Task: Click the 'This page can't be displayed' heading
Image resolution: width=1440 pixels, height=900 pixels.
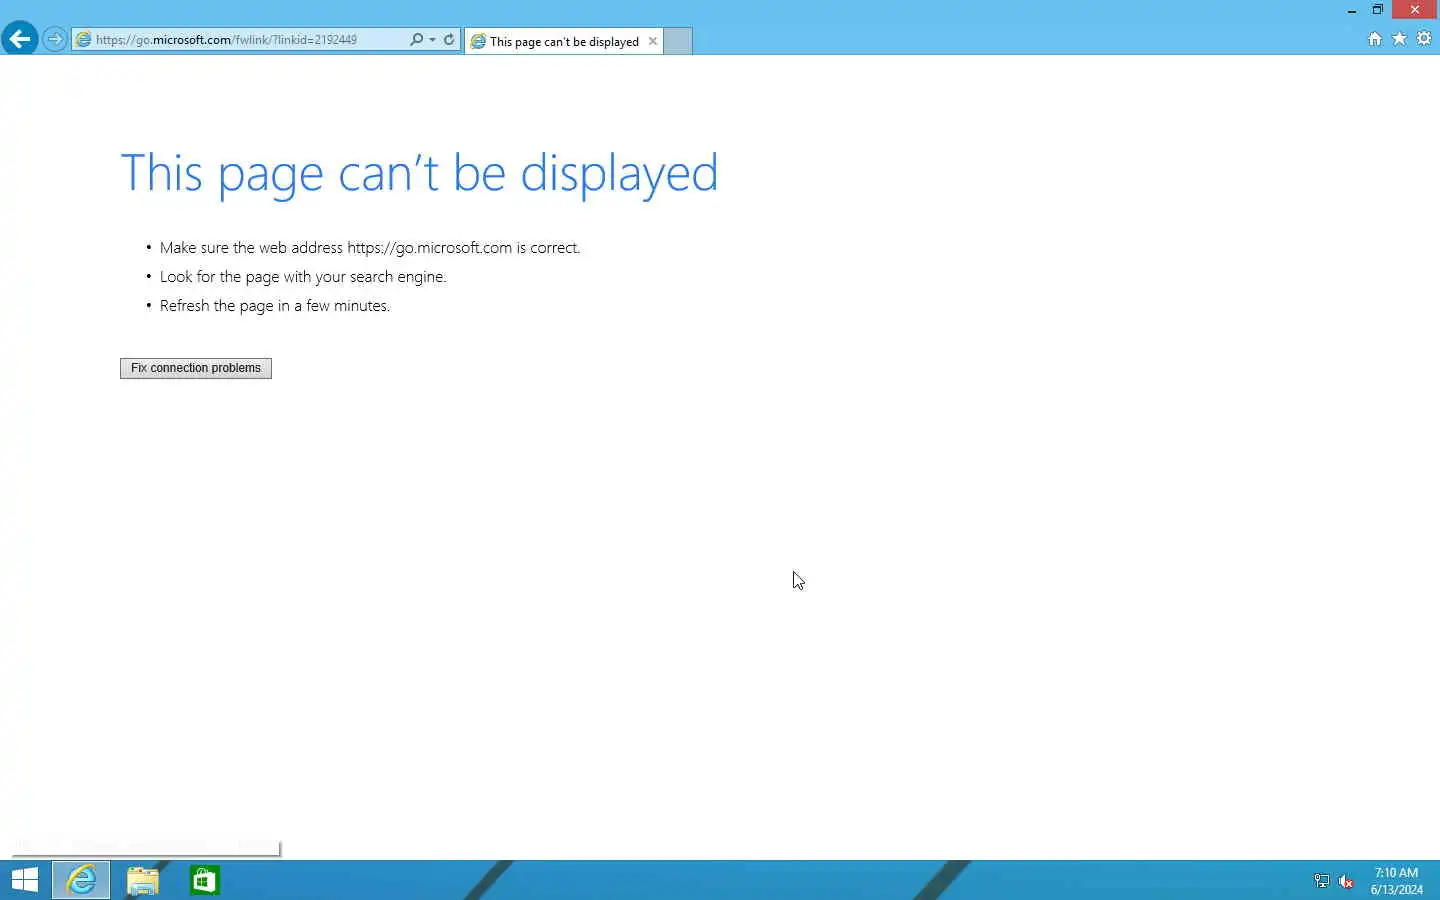Action: tap(419, 174)
